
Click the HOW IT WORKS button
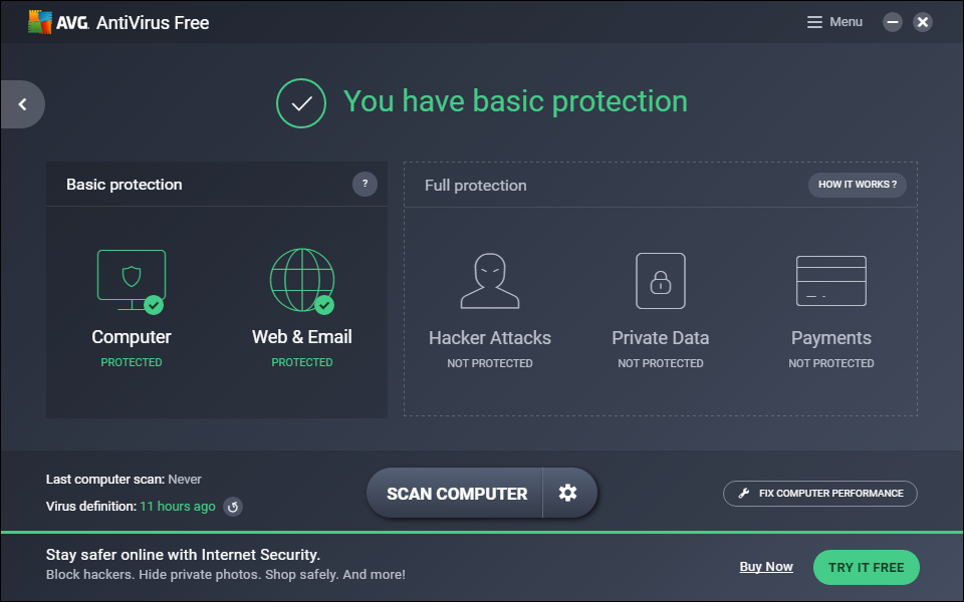click(x=856, y=185)
